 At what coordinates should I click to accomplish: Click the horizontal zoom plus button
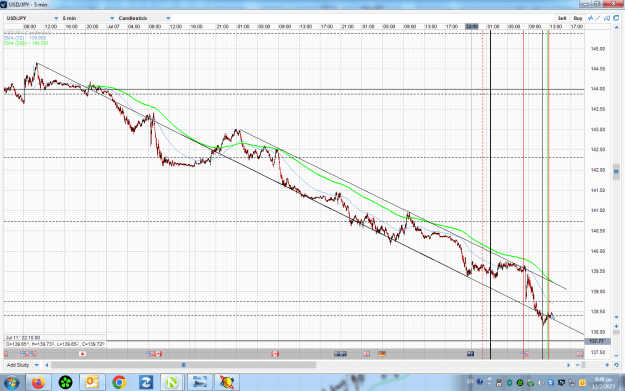(607, 365)
